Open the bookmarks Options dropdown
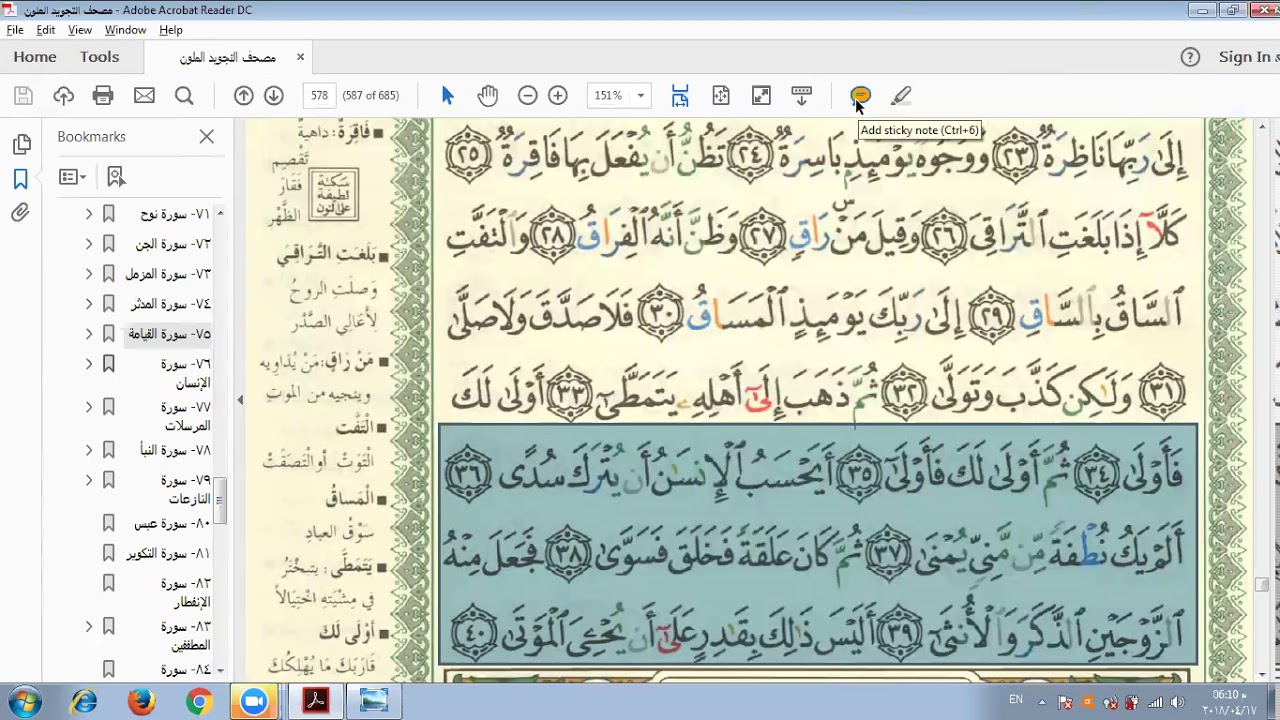 72,177
